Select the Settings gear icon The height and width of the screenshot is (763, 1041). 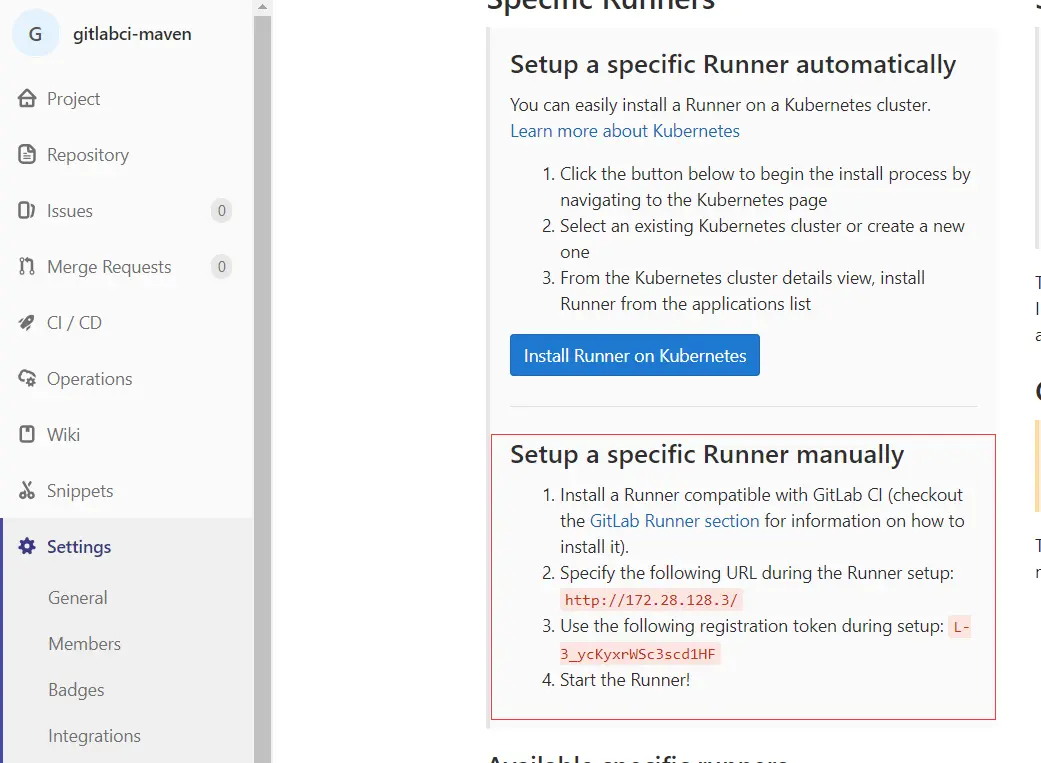27,547
